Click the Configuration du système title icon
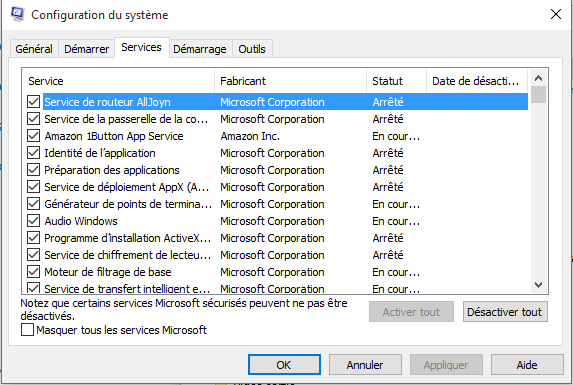 [x=17, y=14]
